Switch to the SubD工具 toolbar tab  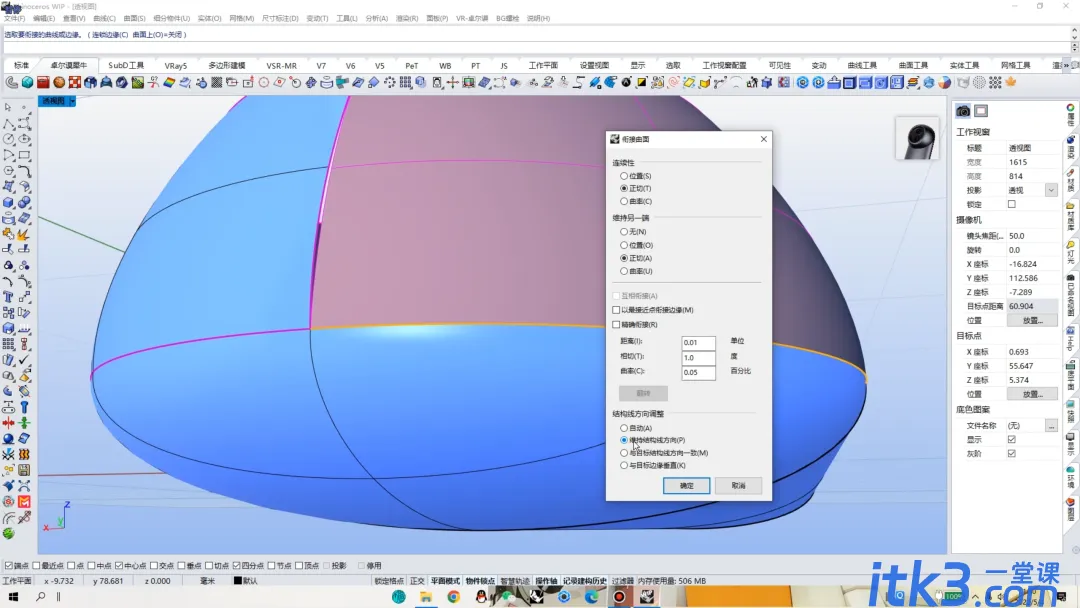point(126,65)
